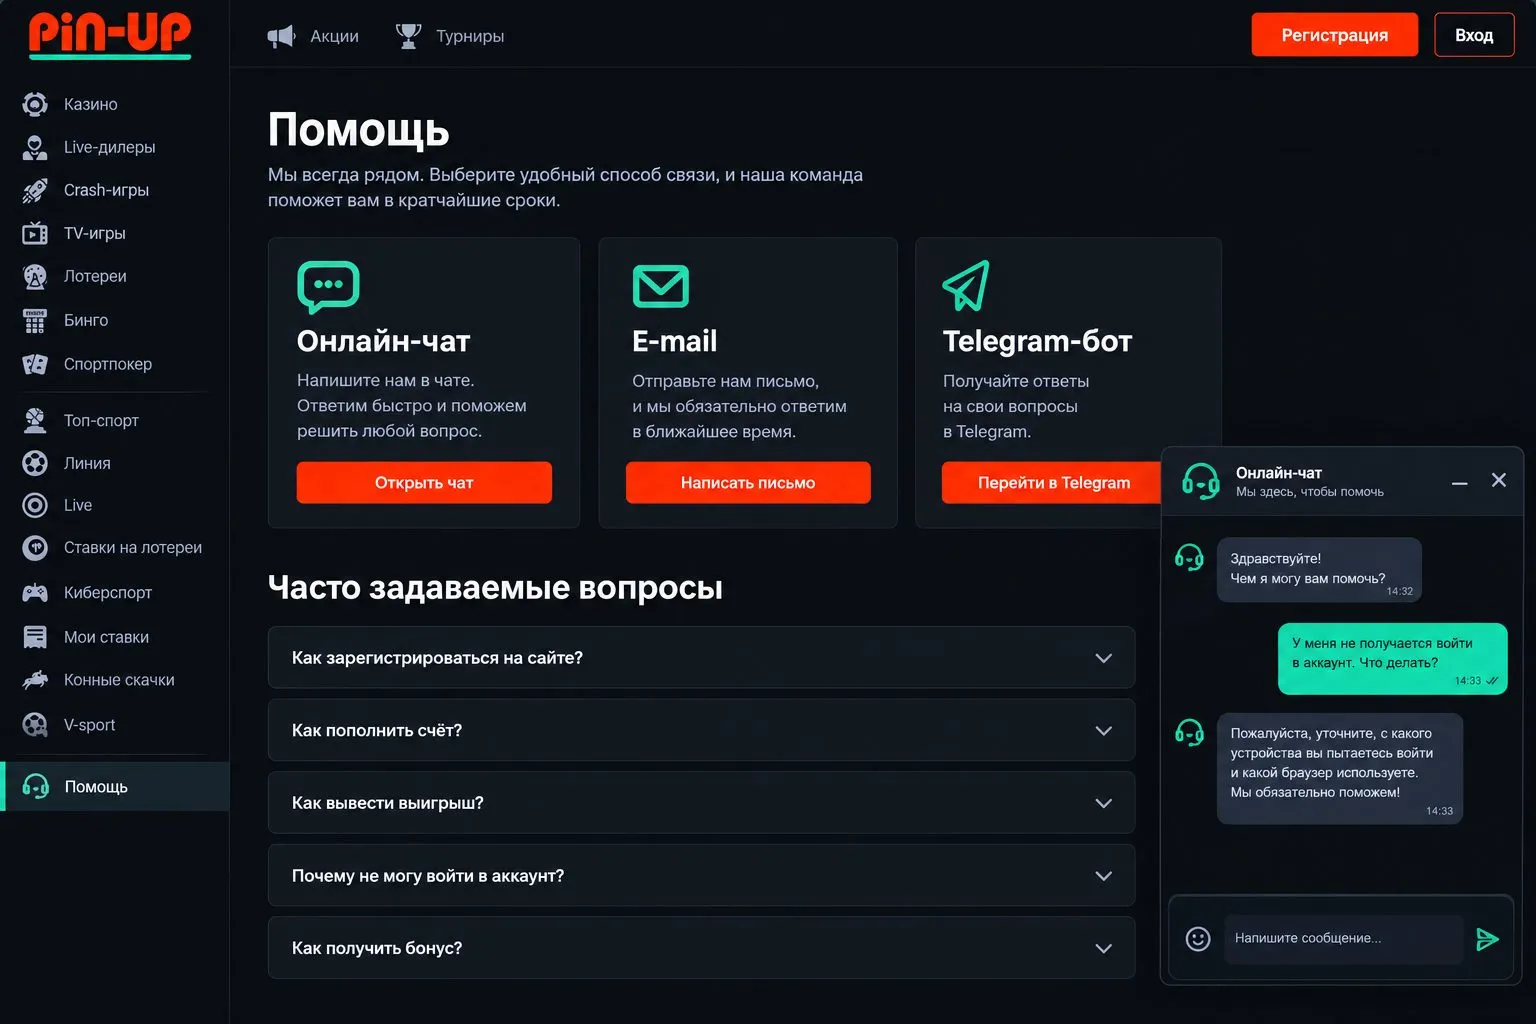This screenshot has width=1536, height=1024.
Task: Expand the "Как получить бонус?" question
Action: pyautogui.click(x=701, y=948)
